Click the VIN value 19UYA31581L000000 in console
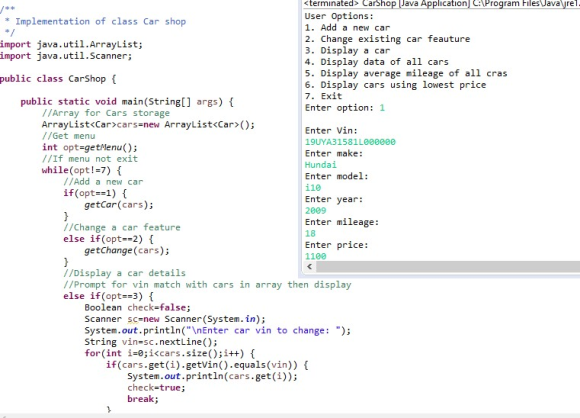580x418 pixels. click(350, 142)
